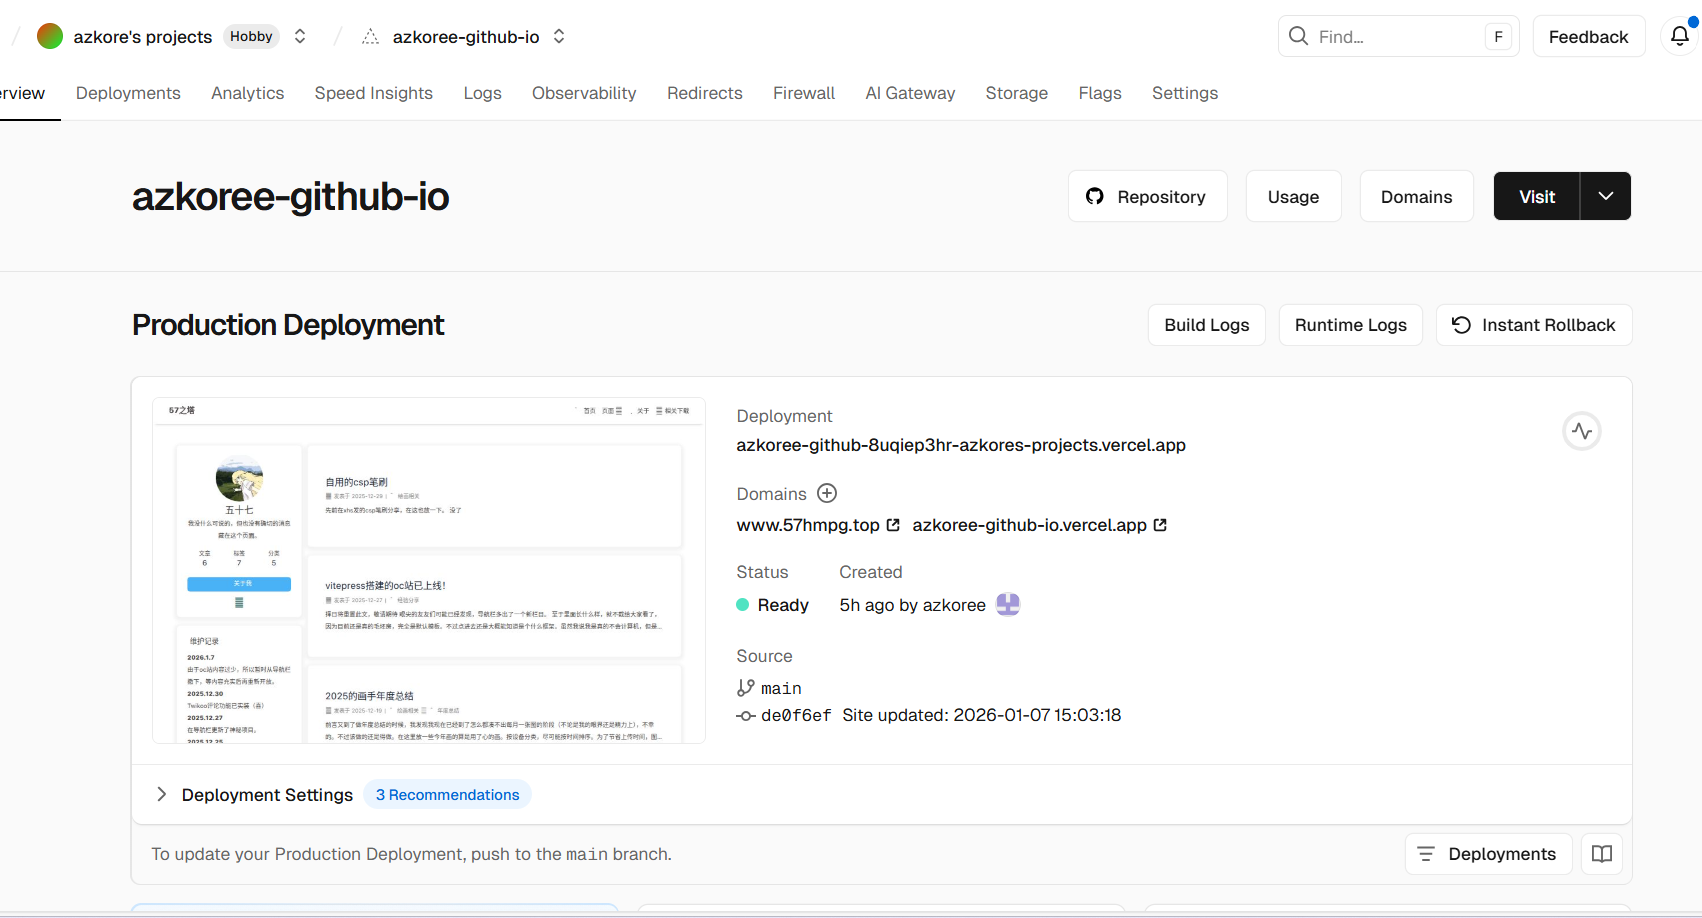Expand the Deployment Settings section

(162, 794)
